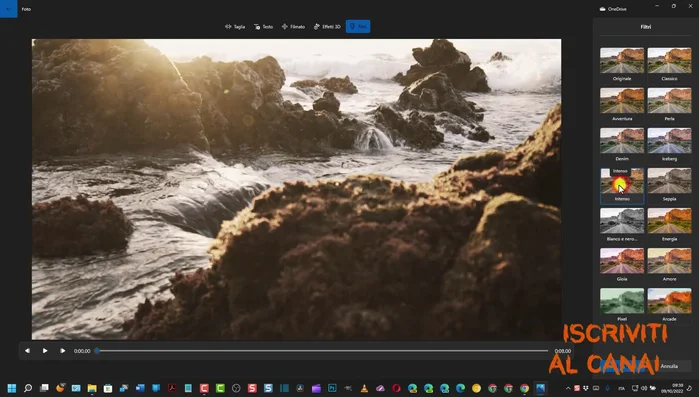Apply the Arcade filter thumbnail
The image size is (699, 397).
tap(669, 301)
